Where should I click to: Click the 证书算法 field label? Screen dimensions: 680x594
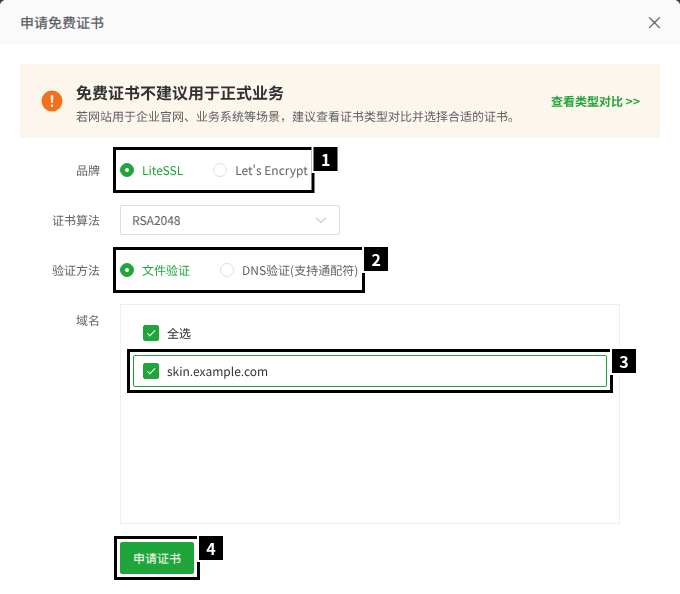tap(76, 220)
